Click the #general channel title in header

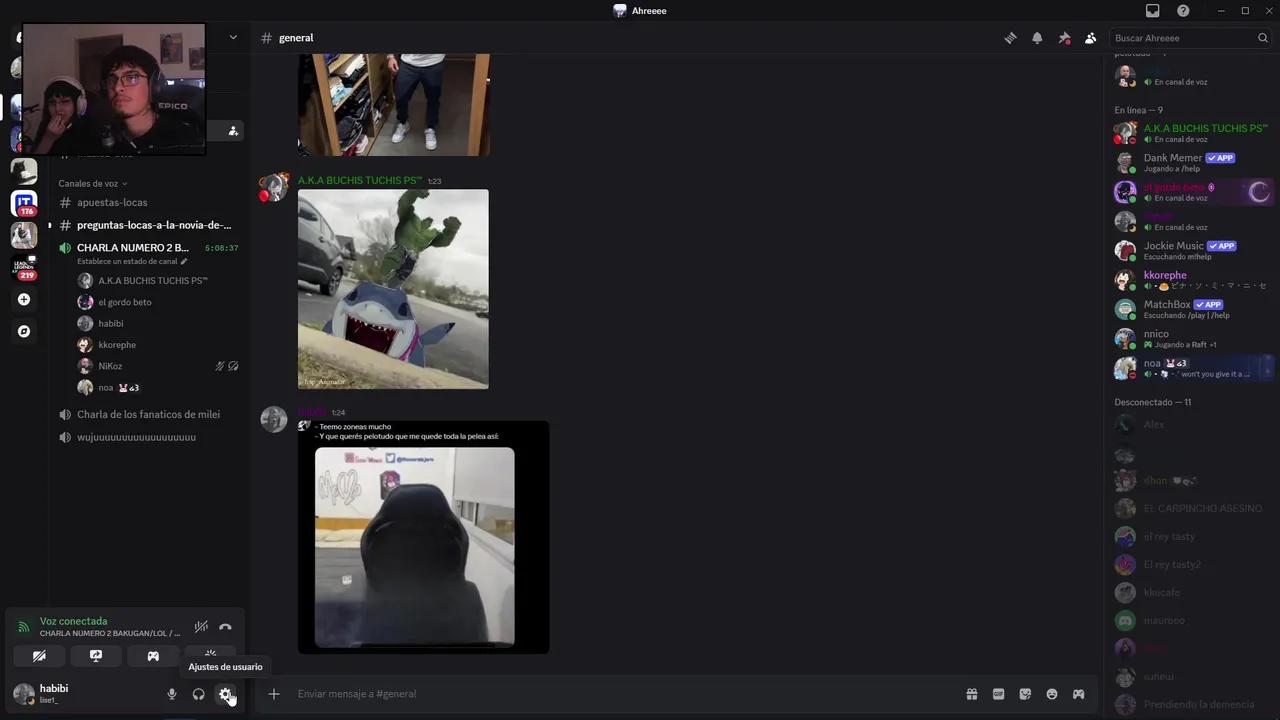(296, 38)
